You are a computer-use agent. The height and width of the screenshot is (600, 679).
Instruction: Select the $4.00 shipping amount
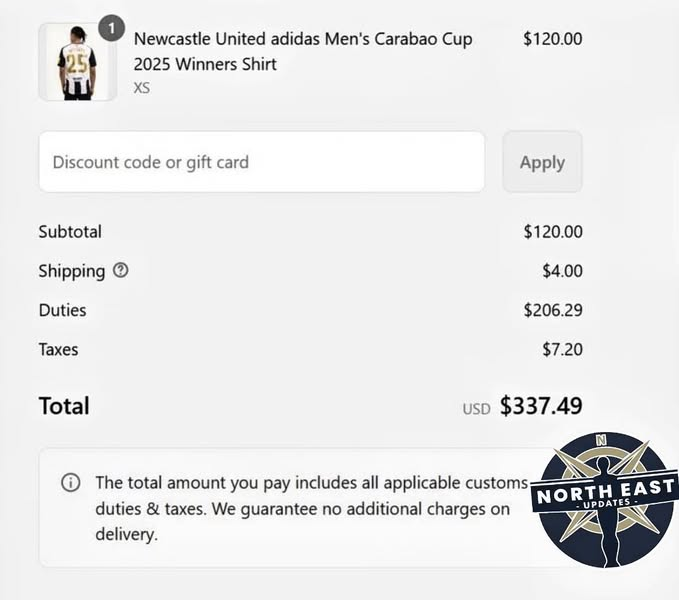[x=562, y=271]
